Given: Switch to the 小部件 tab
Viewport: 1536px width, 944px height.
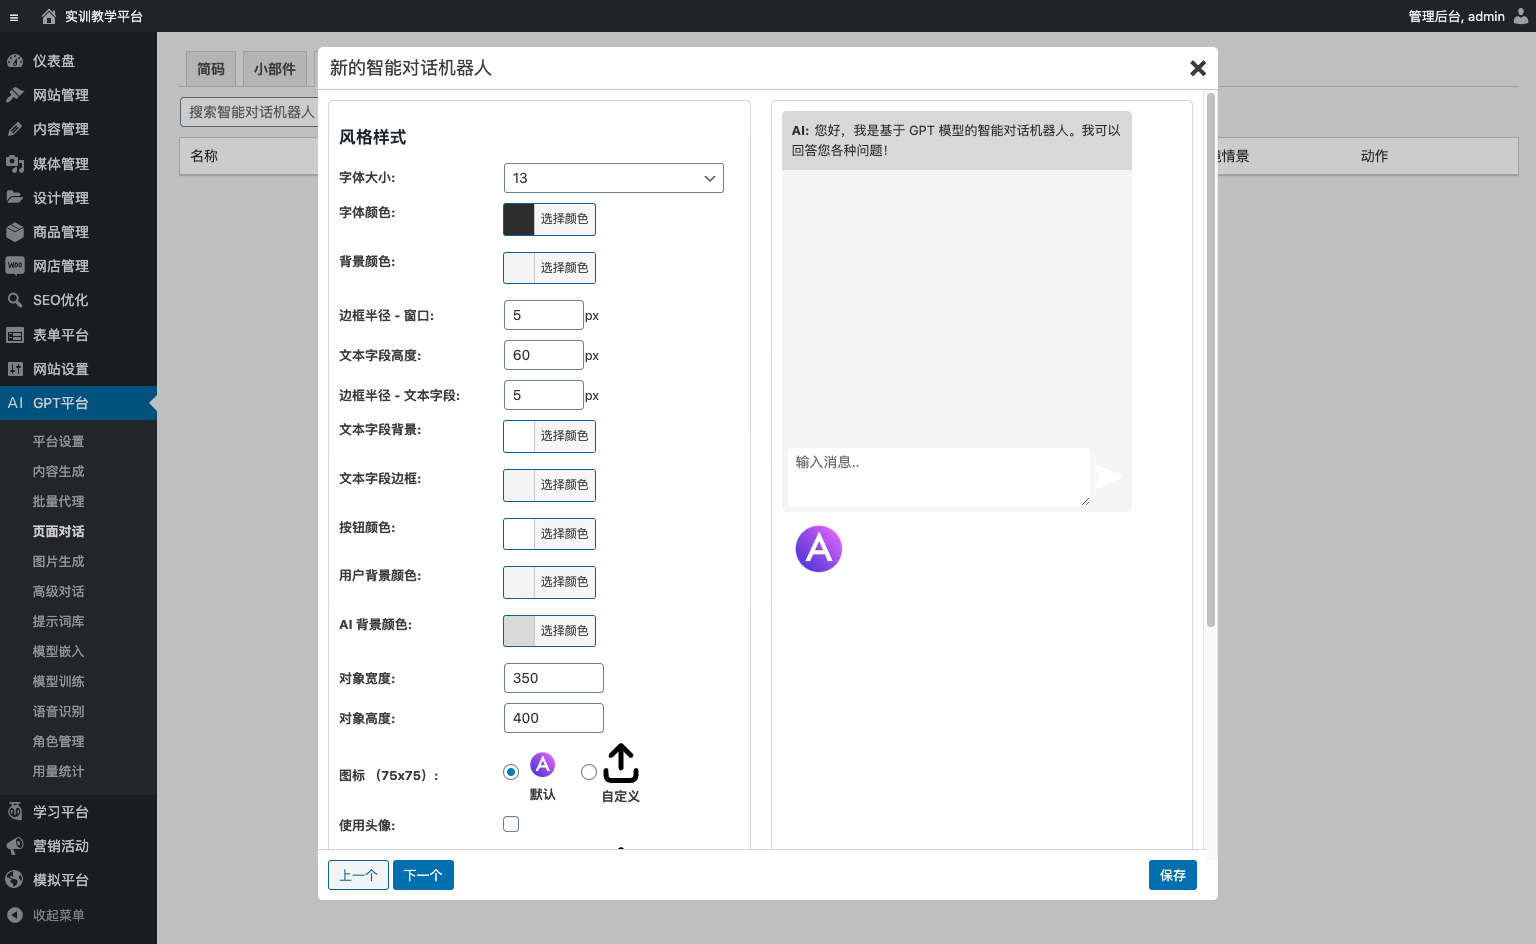Looking at the screenshot, I should point(275,69).
